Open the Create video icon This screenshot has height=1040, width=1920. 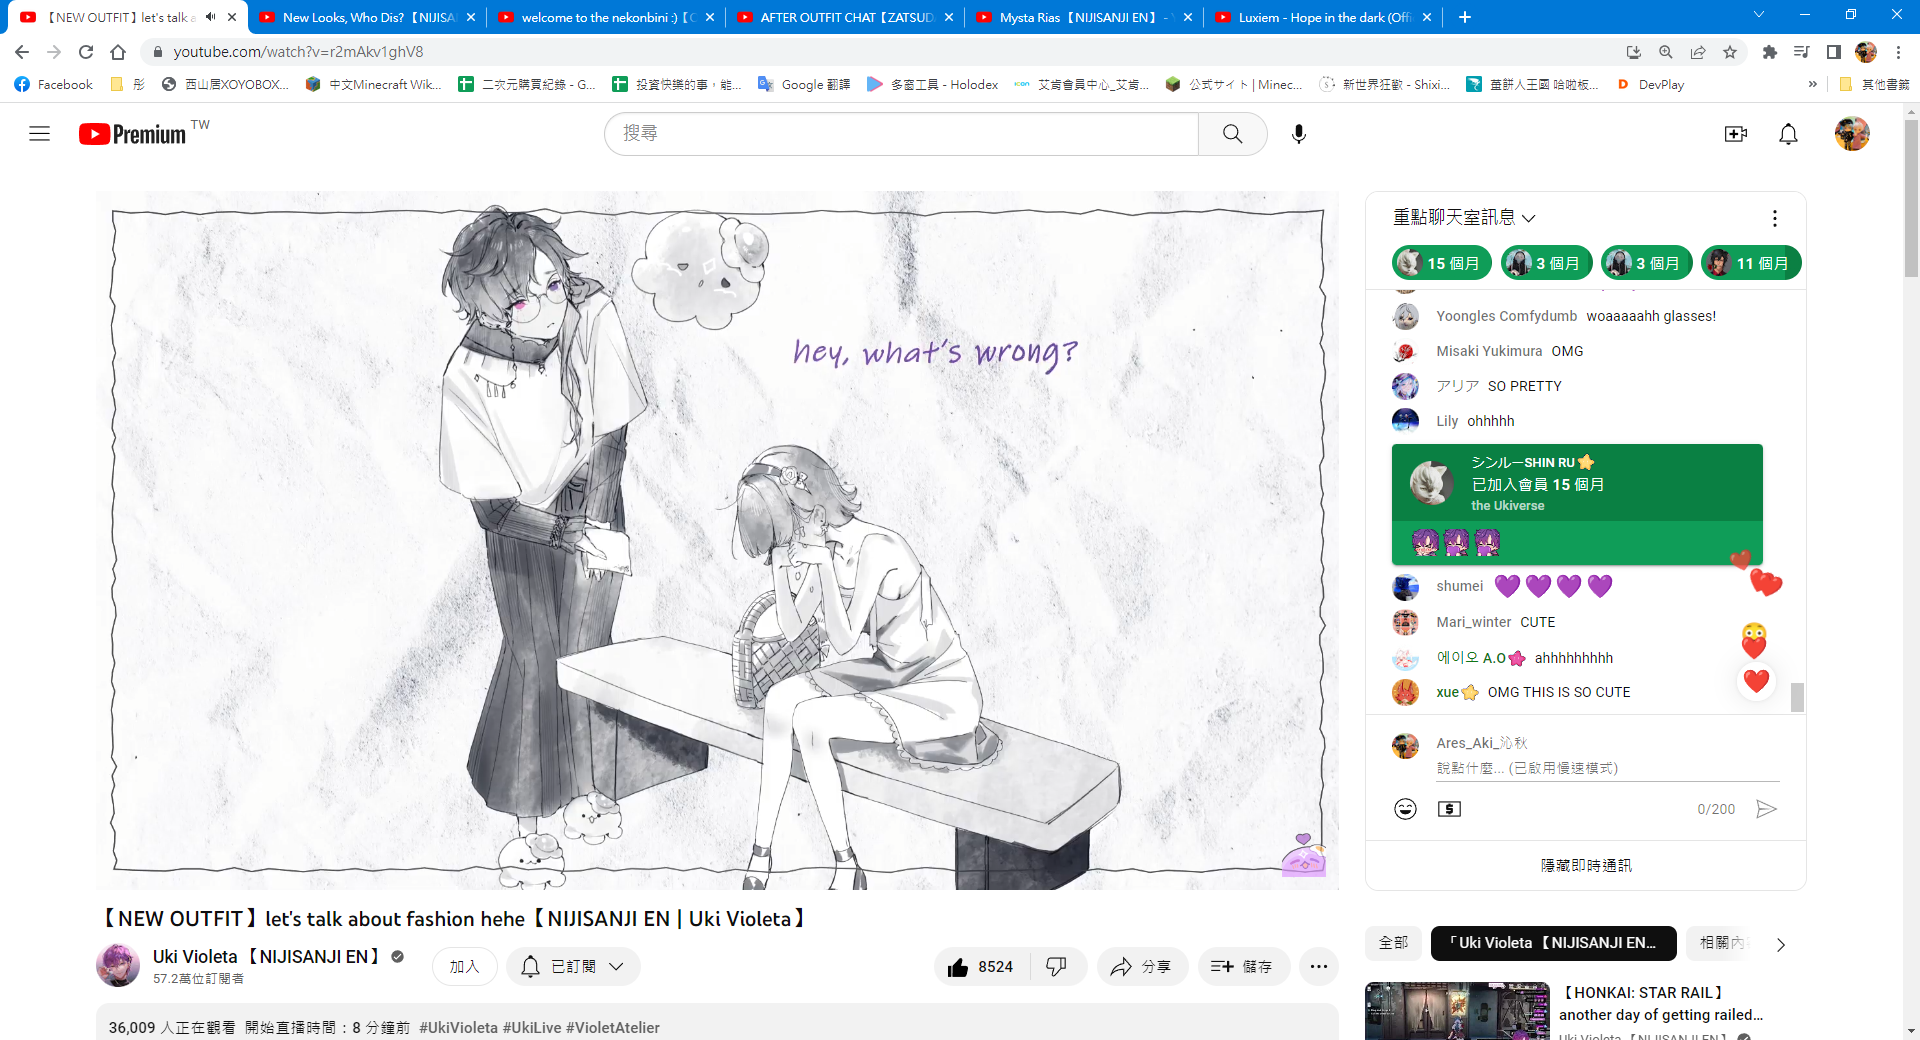pyautogui.click(x=1735, y=134)
